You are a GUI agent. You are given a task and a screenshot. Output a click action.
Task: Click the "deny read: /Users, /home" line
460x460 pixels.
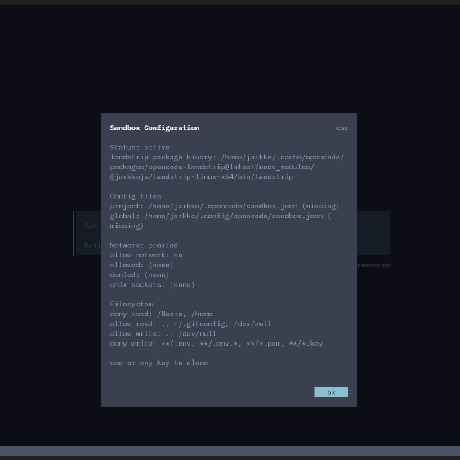click(161, 314)
